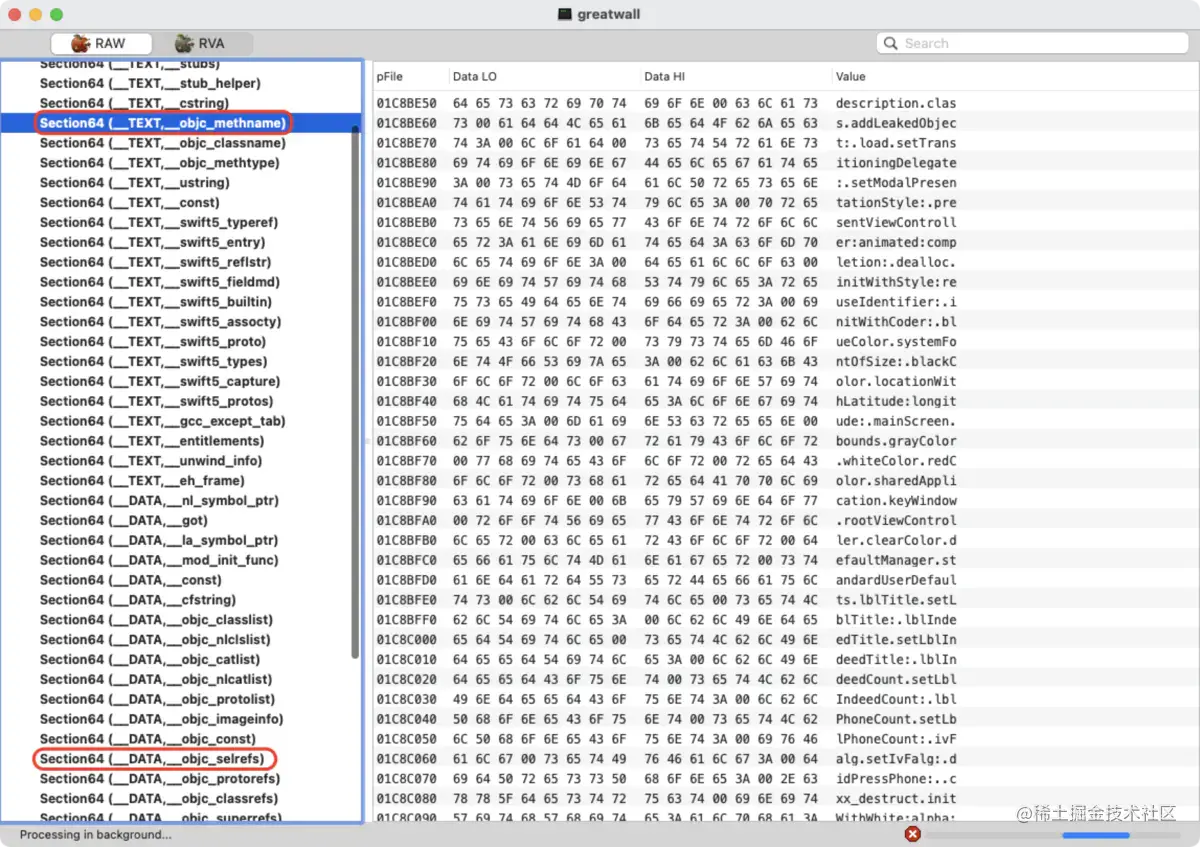Image resolution: width=1200 pixels, height=847 pixels.
Task: Click value 'cation.keyWindow'
Action: tap(896, 501)
